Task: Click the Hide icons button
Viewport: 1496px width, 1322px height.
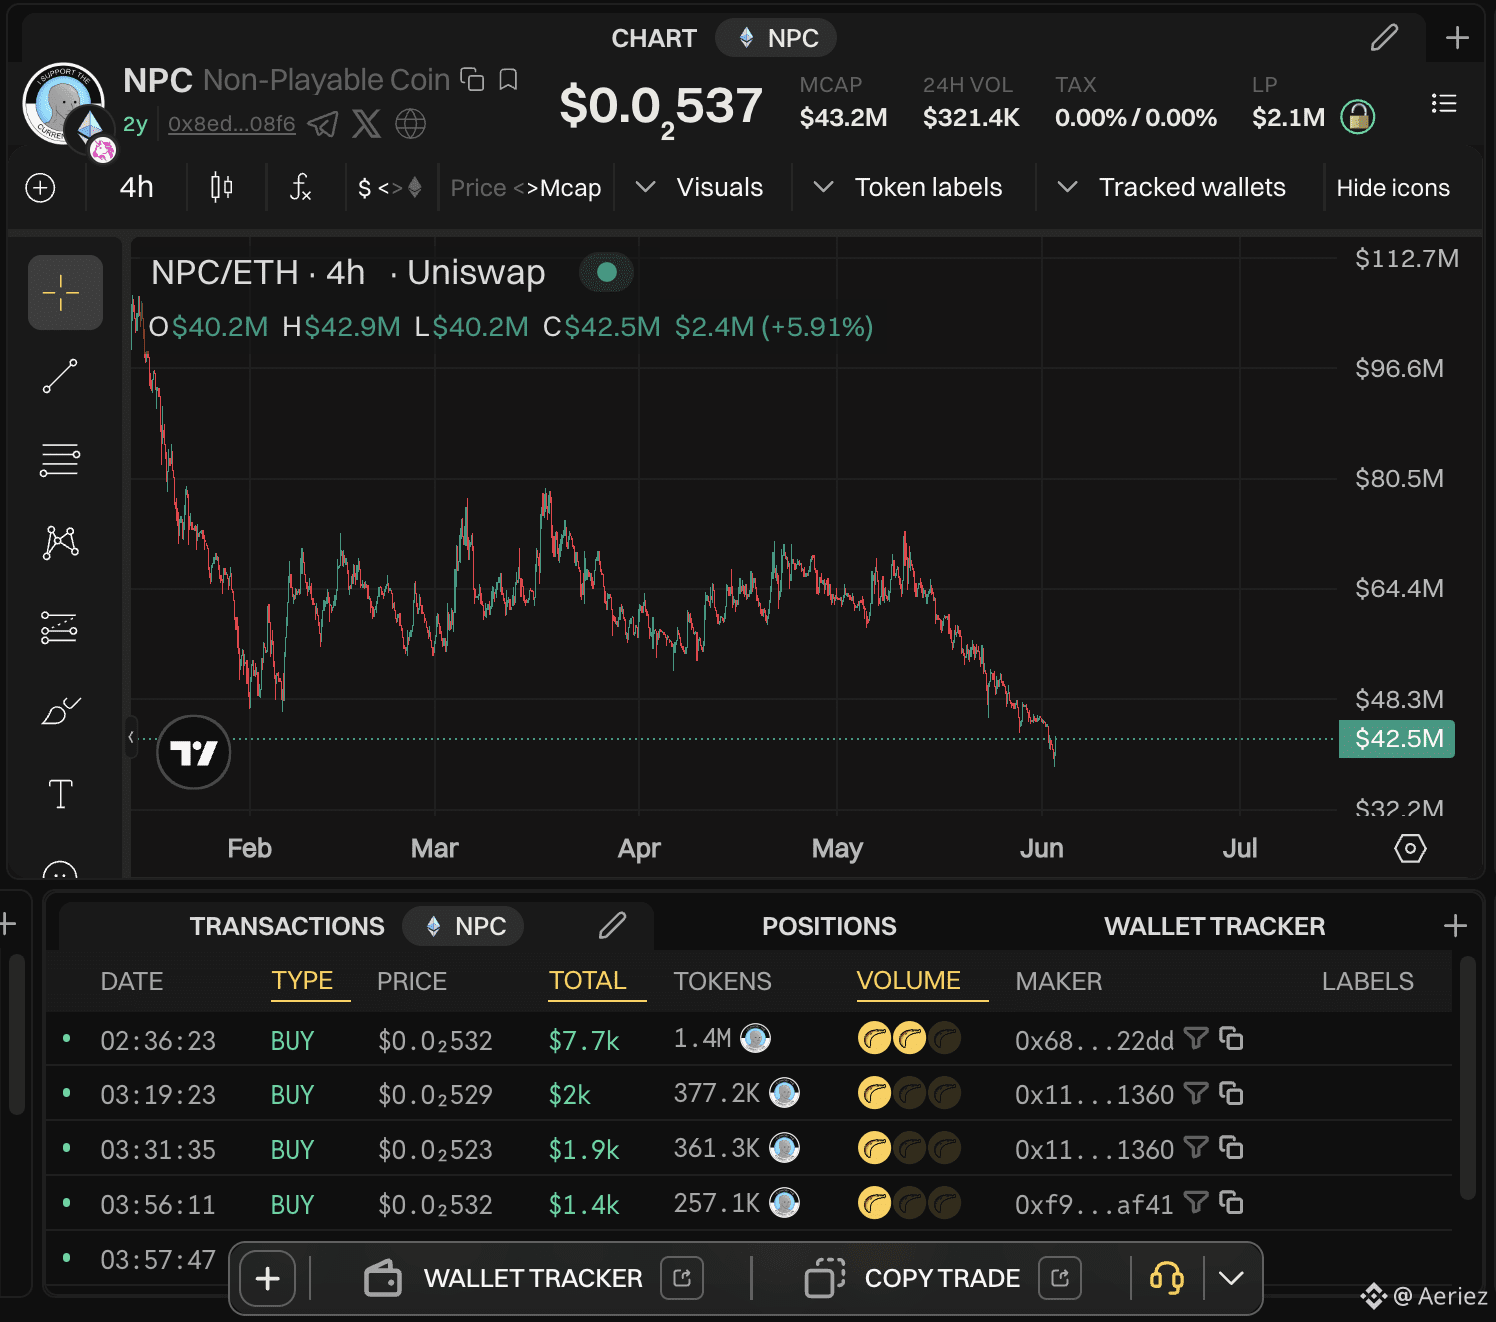Action: 1393,188
